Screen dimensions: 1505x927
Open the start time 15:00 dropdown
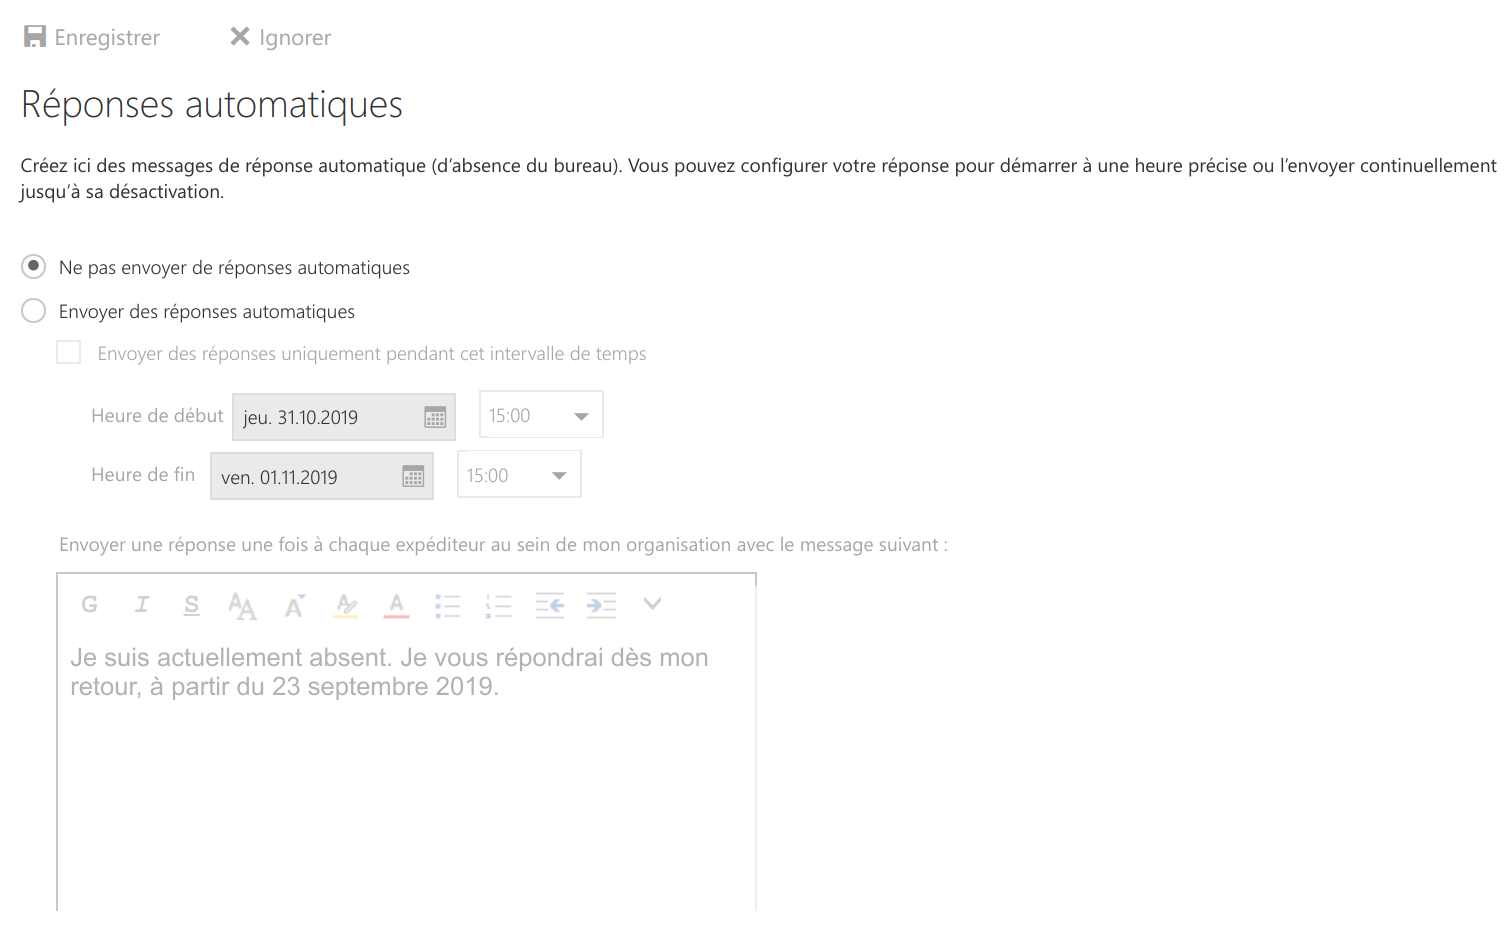541,415
